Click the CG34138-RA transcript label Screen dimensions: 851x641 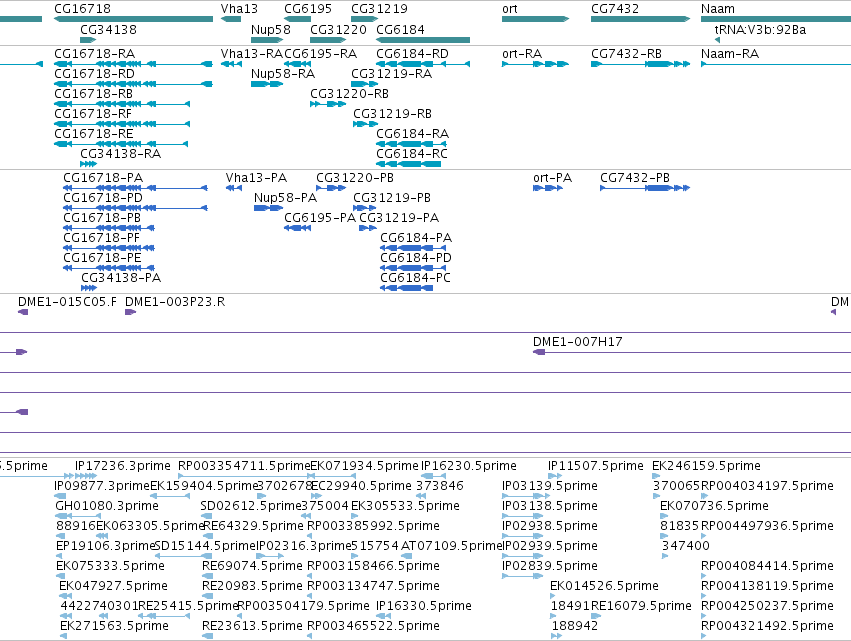coord(120,154)
